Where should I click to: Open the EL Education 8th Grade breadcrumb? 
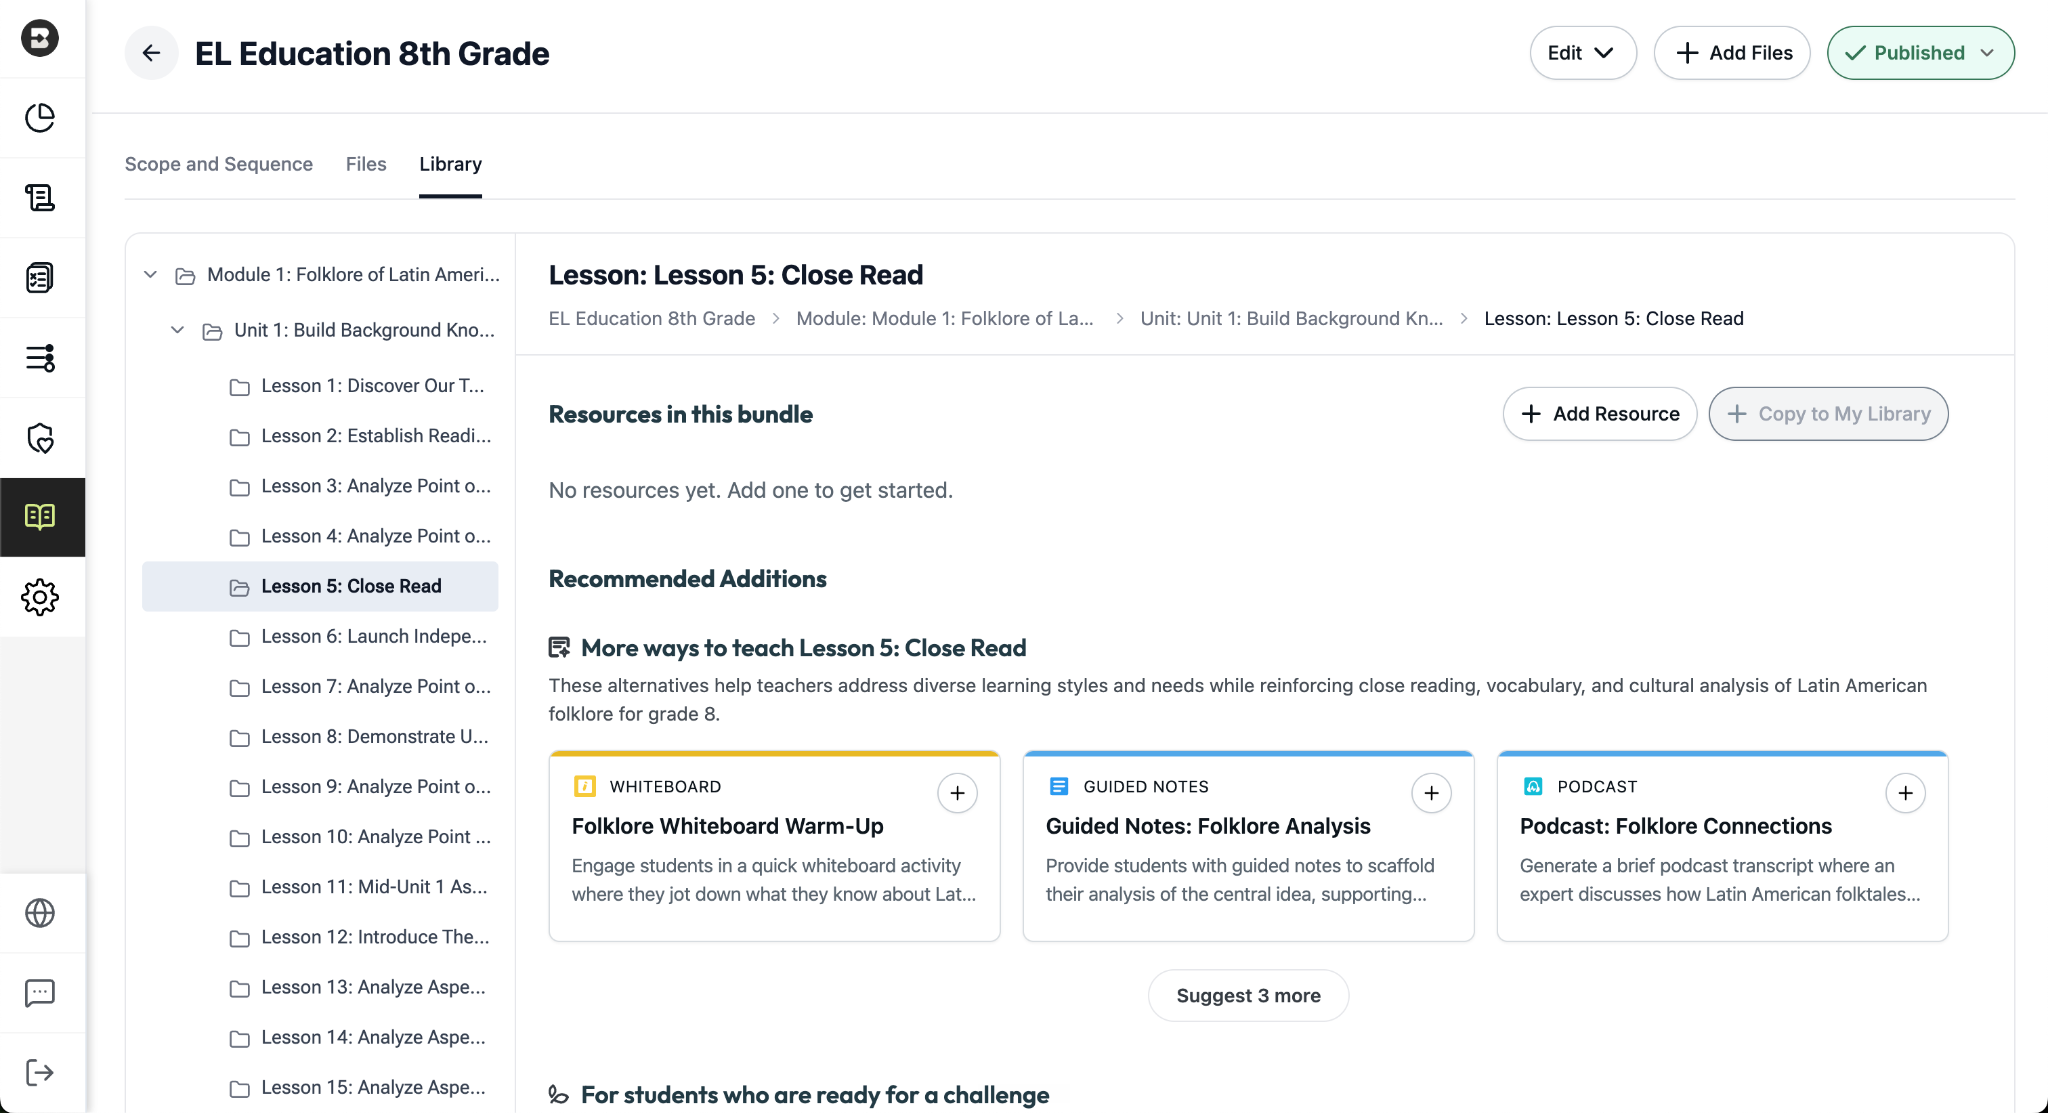click(x=652, y=318)
